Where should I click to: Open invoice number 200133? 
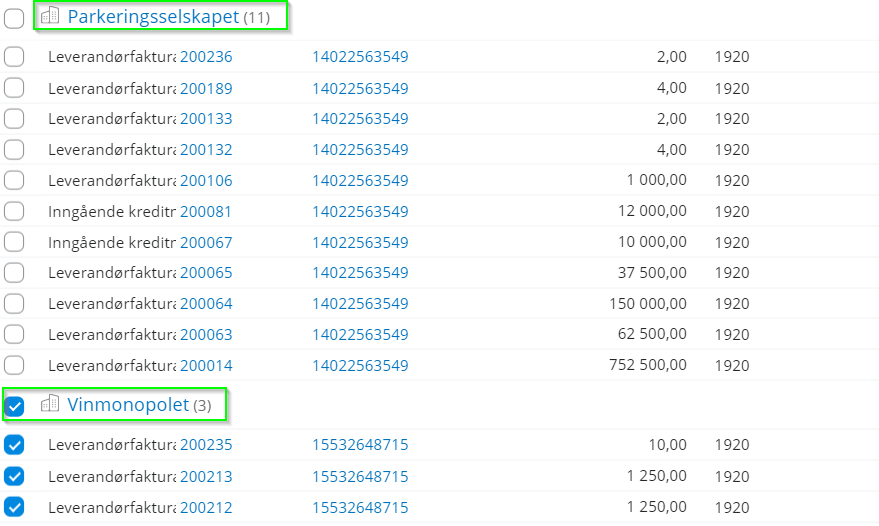click(206, 119)
